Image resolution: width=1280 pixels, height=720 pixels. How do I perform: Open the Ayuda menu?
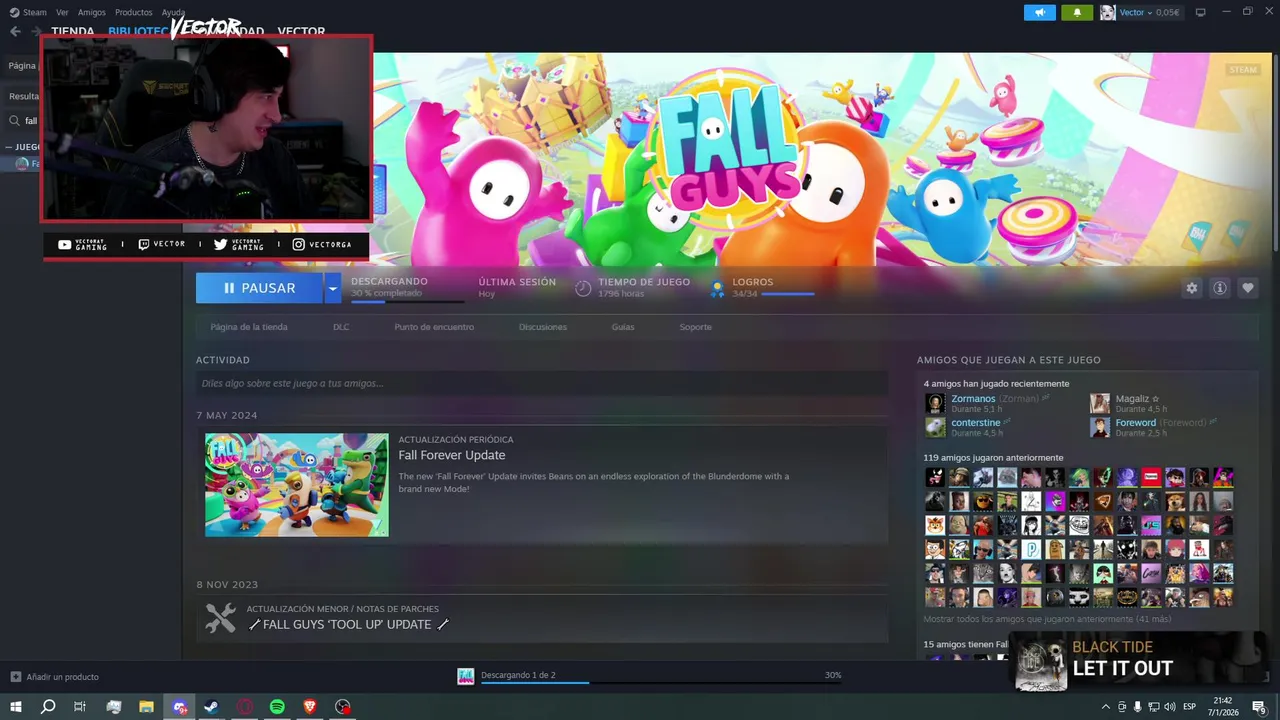[x=173, y=12]
